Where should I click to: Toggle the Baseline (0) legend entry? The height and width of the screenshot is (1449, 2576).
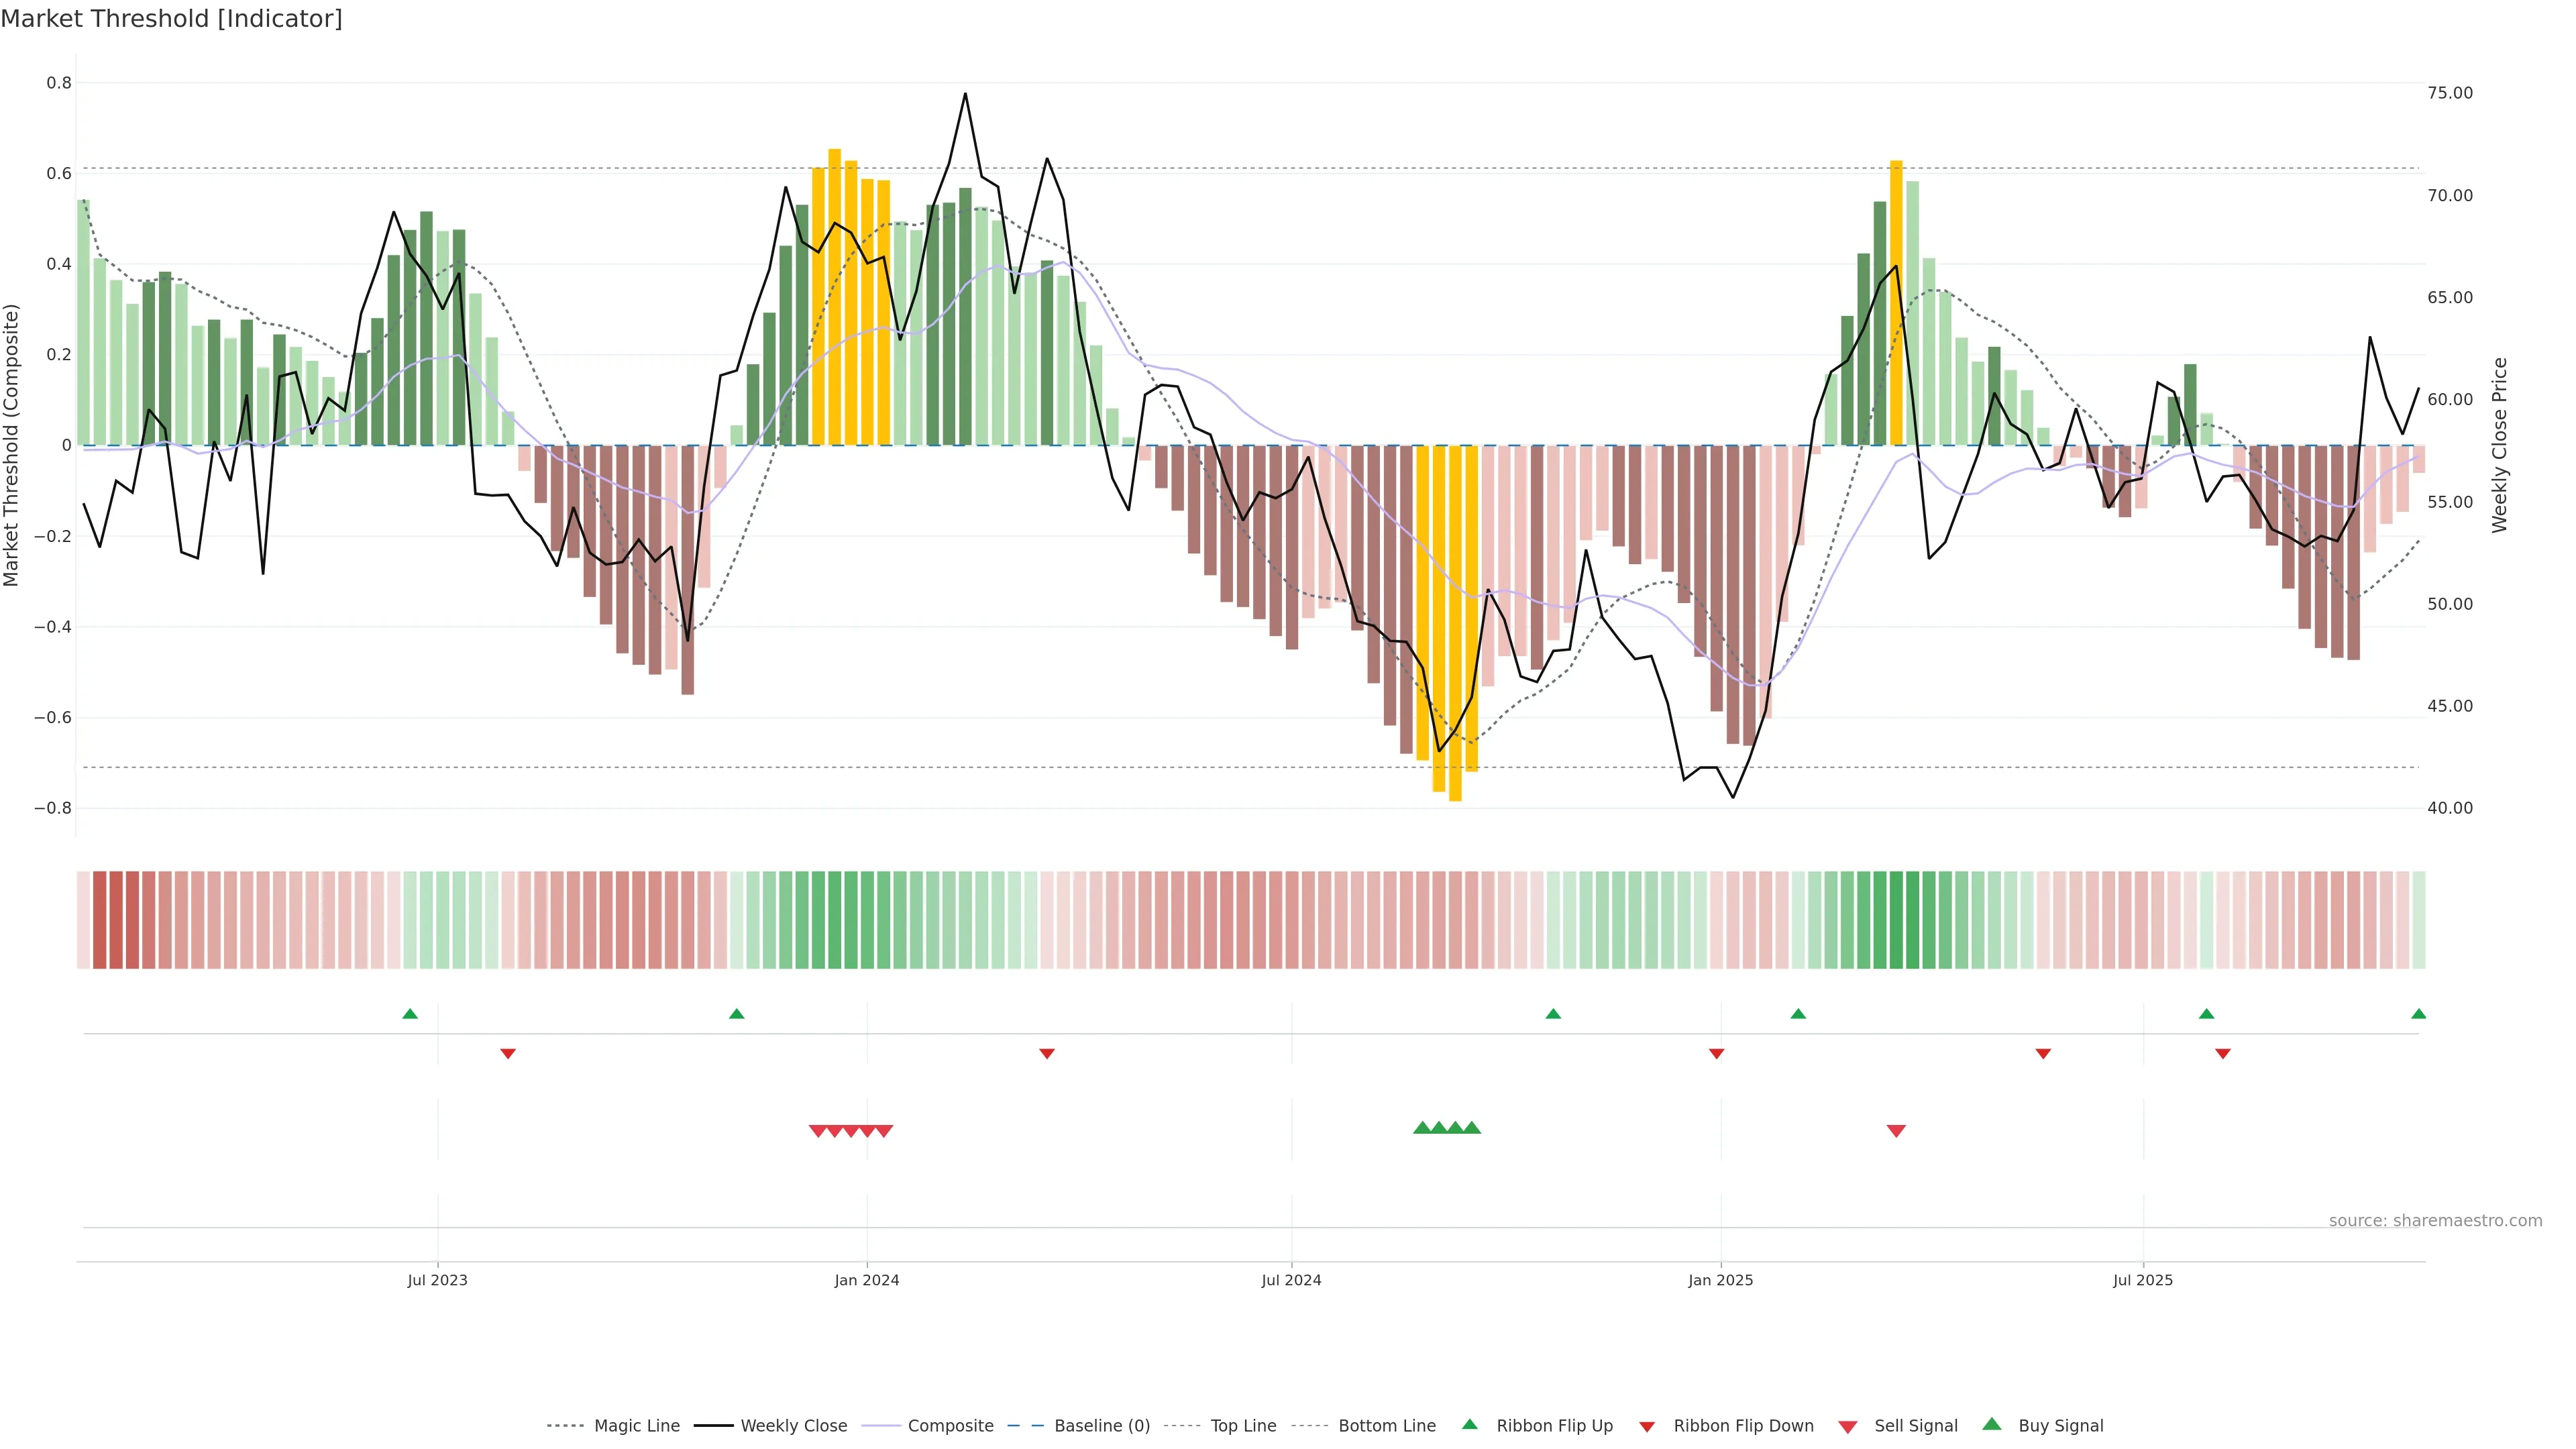(x=1101, y=1426)
